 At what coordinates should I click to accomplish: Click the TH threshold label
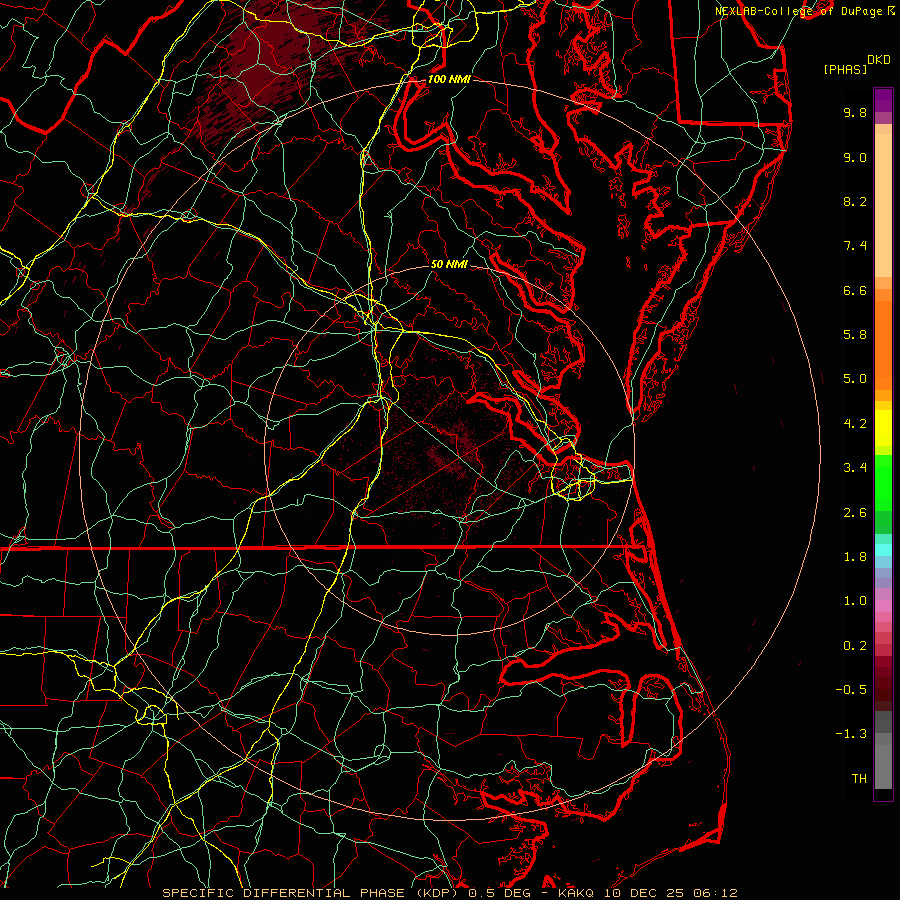(859, 779)
